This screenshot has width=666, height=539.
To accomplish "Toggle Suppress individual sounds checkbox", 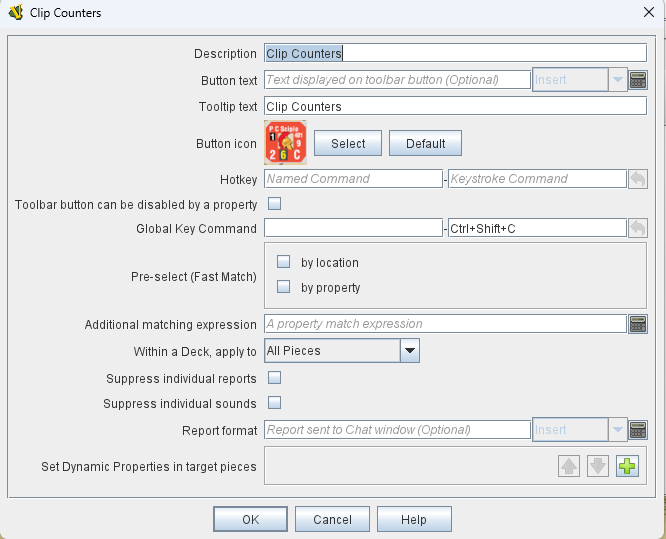I will pos(275,403).
